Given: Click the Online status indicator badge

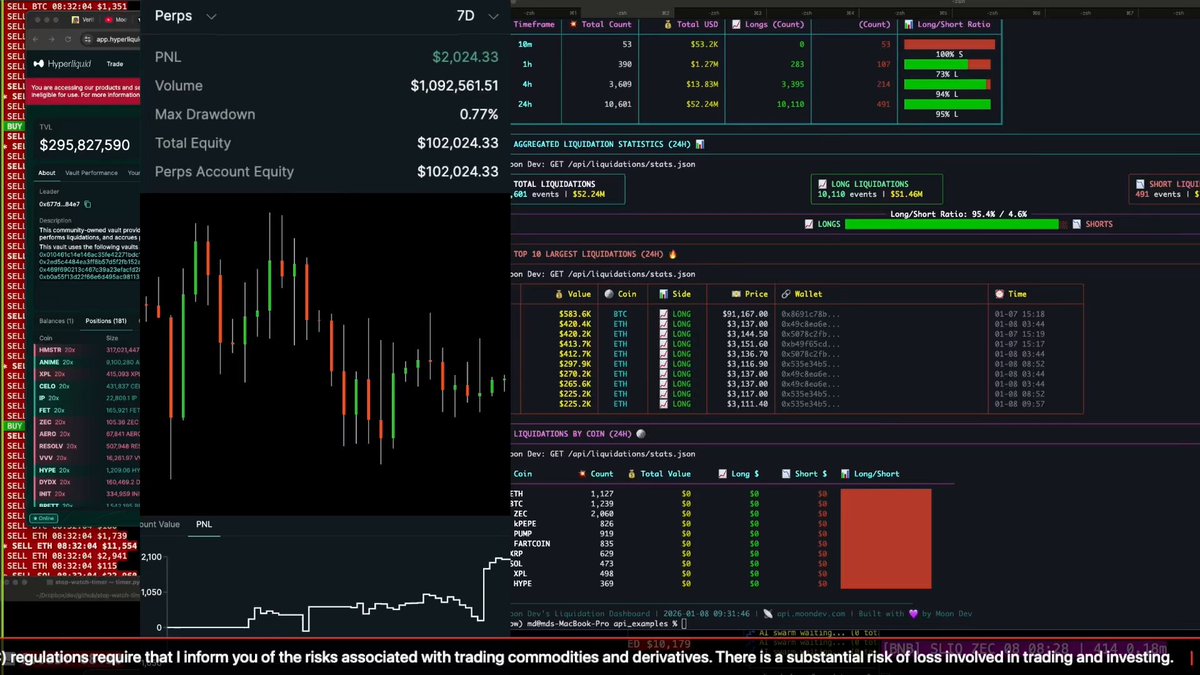Looking at the screenshot, I should [45, 519].
